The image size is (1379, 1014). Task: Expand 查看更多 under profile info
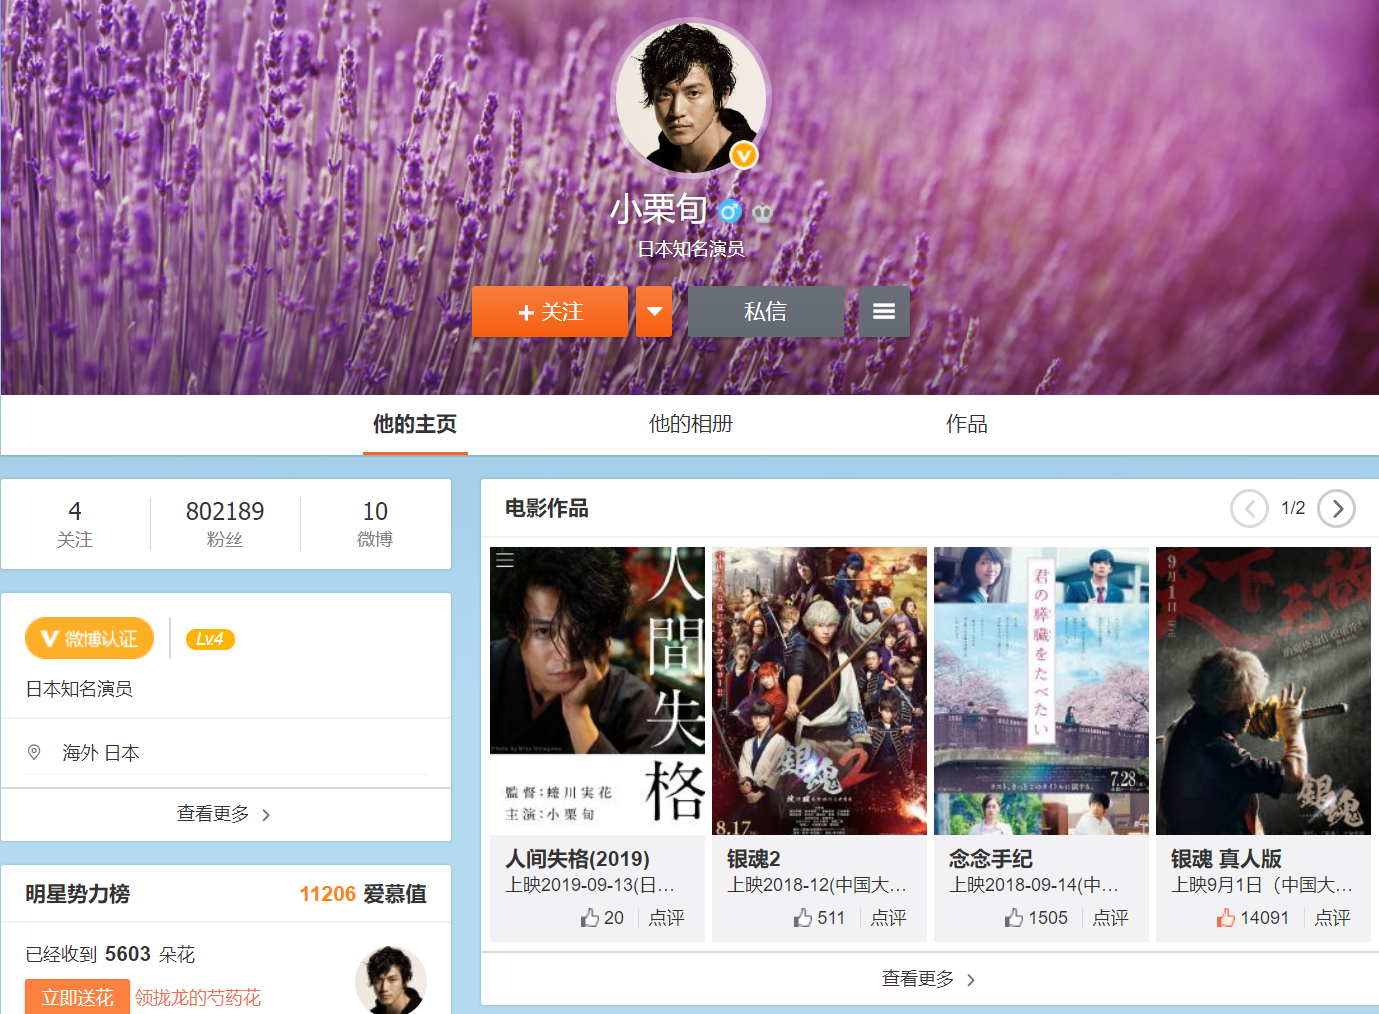(225, 814)
